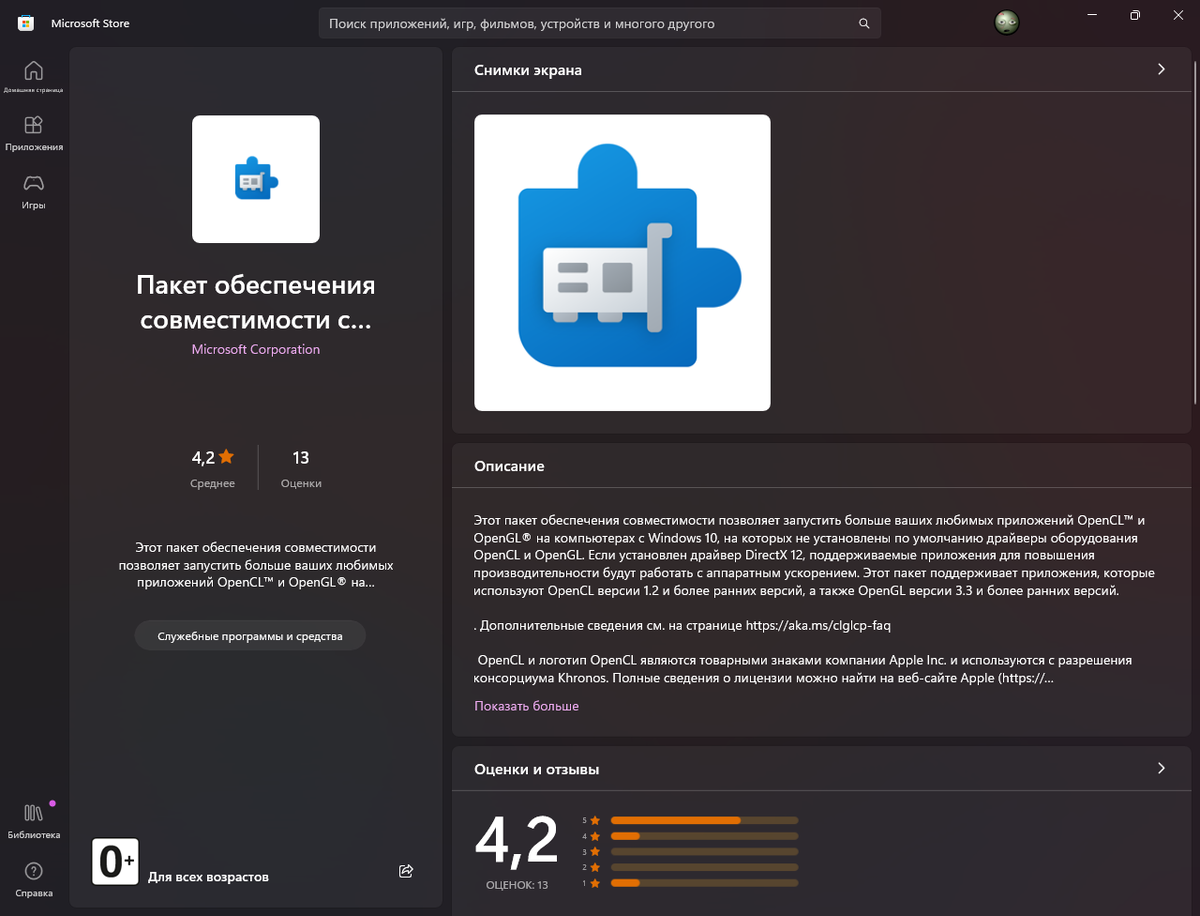The width and height of the screenshot is (1200, 916).
Task: Click the Для всех возрастов label
Action: (208, 877)
